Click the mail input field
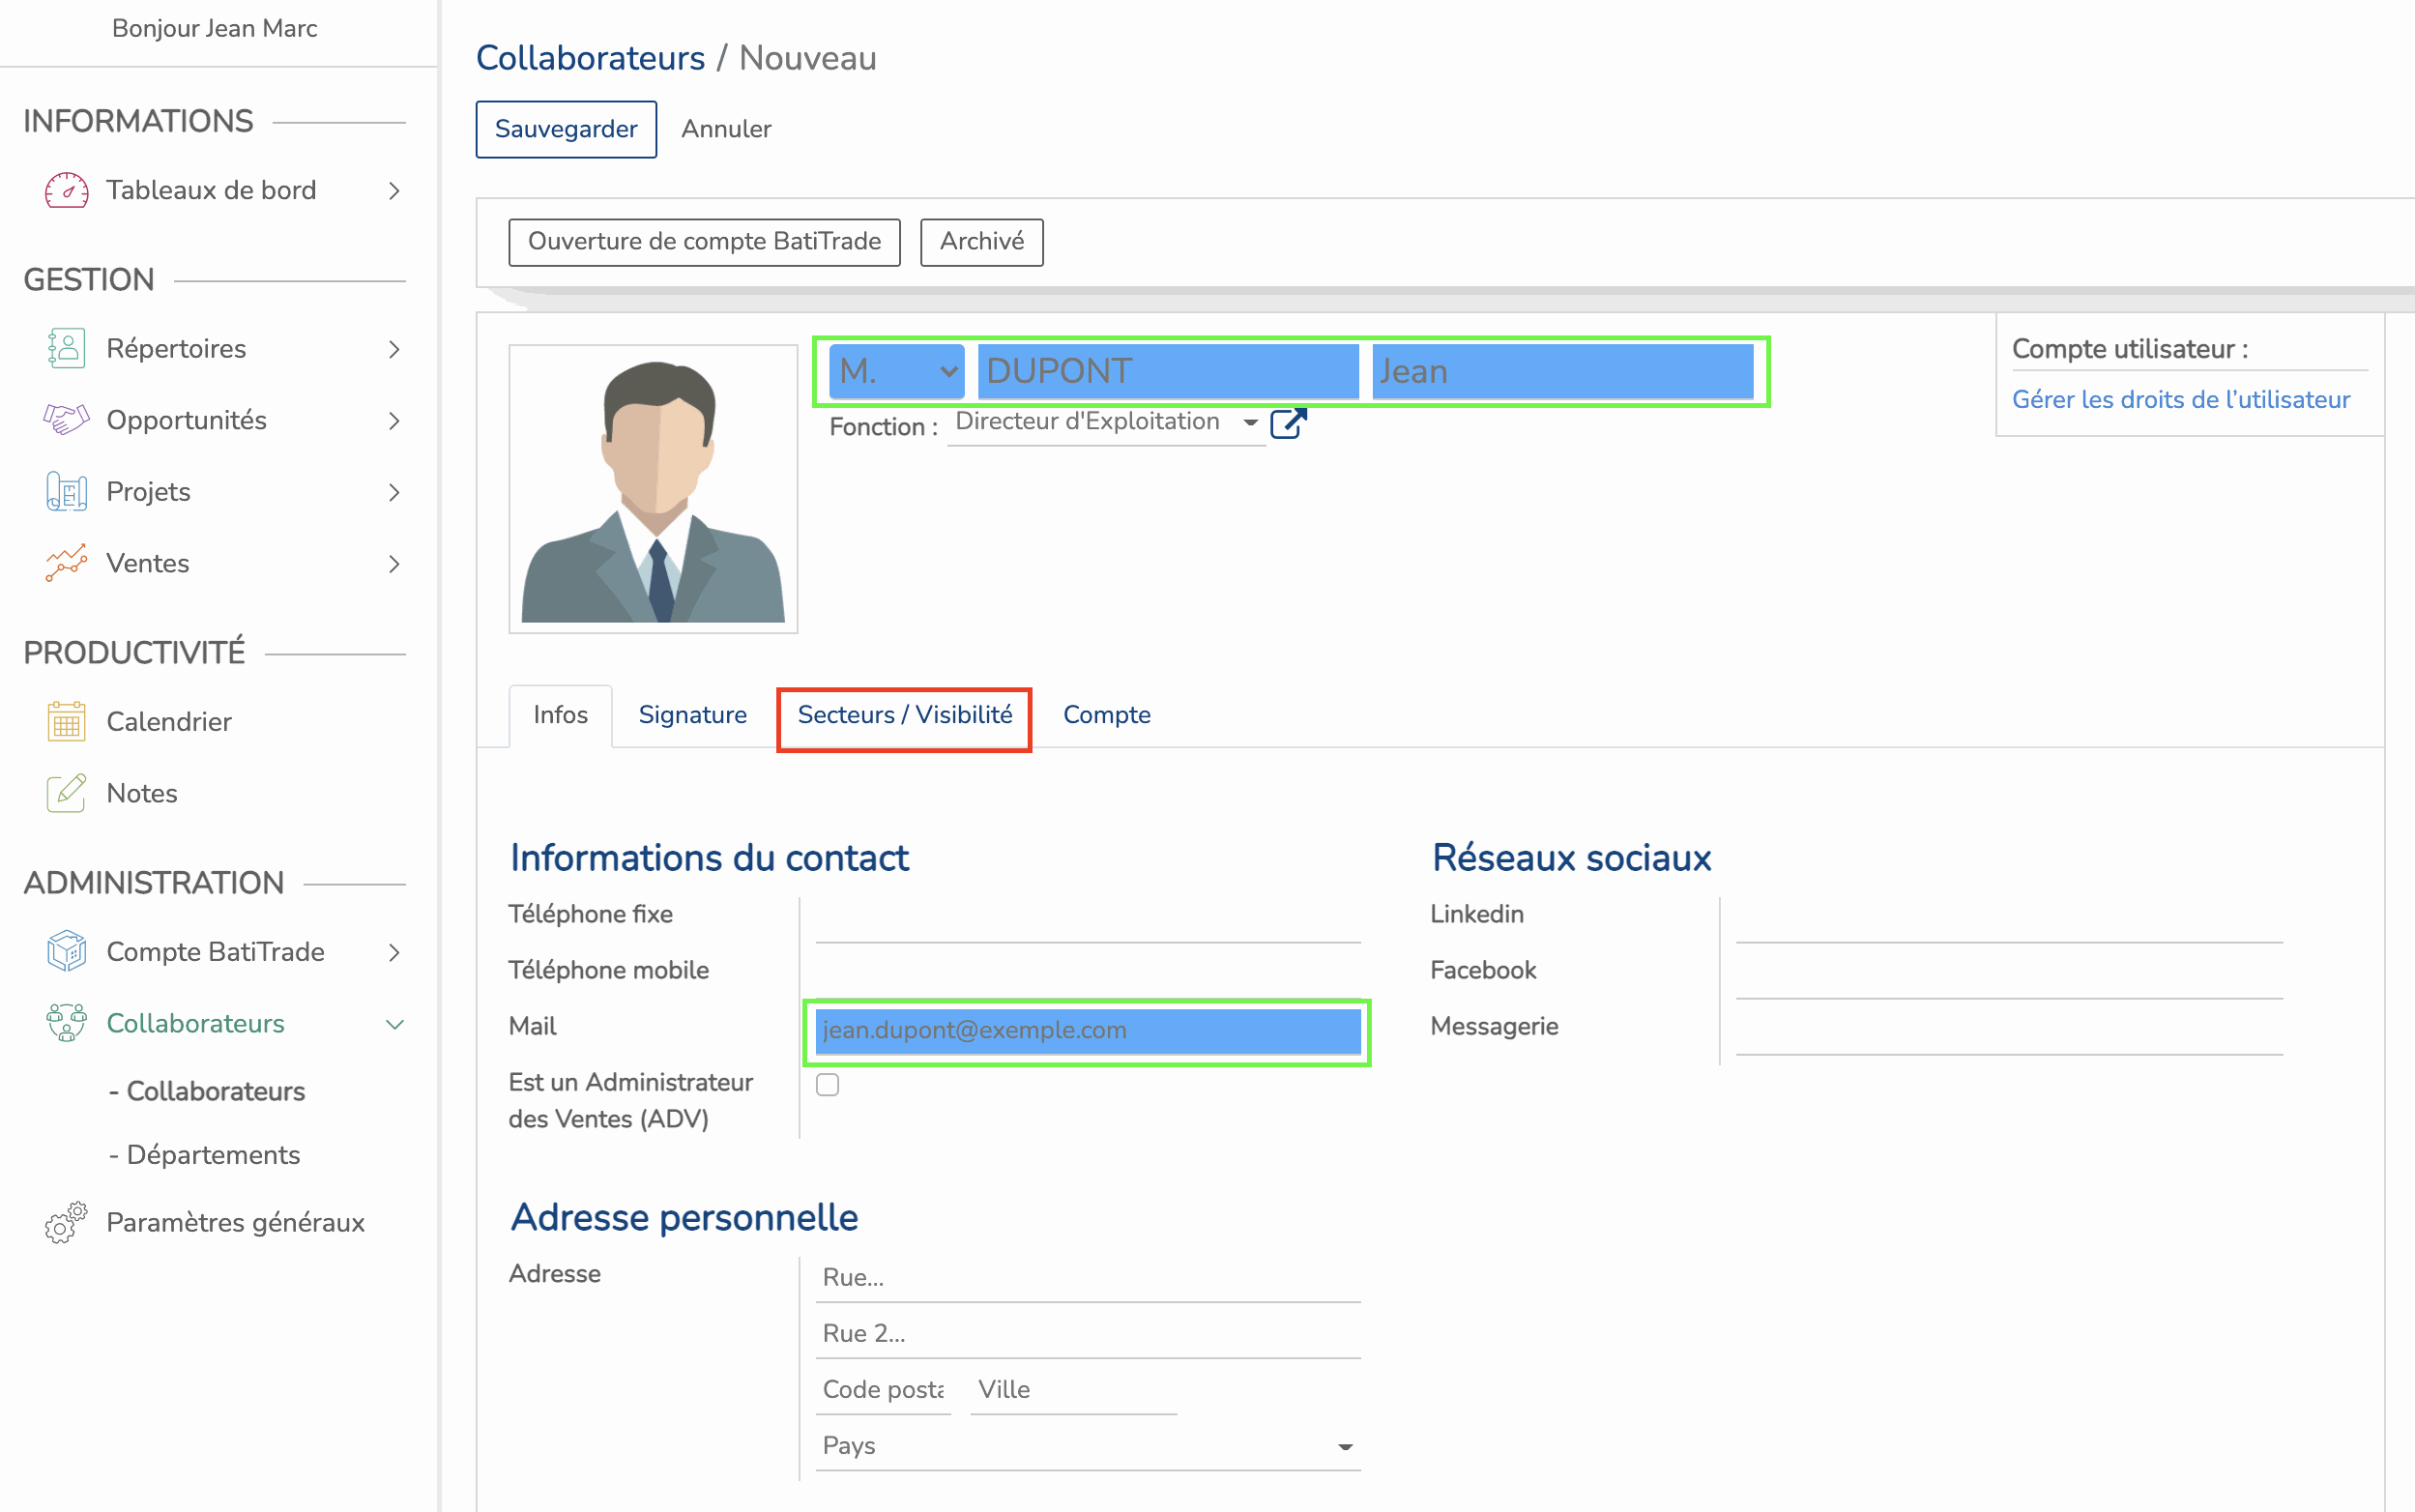 pos(1087,1030)
